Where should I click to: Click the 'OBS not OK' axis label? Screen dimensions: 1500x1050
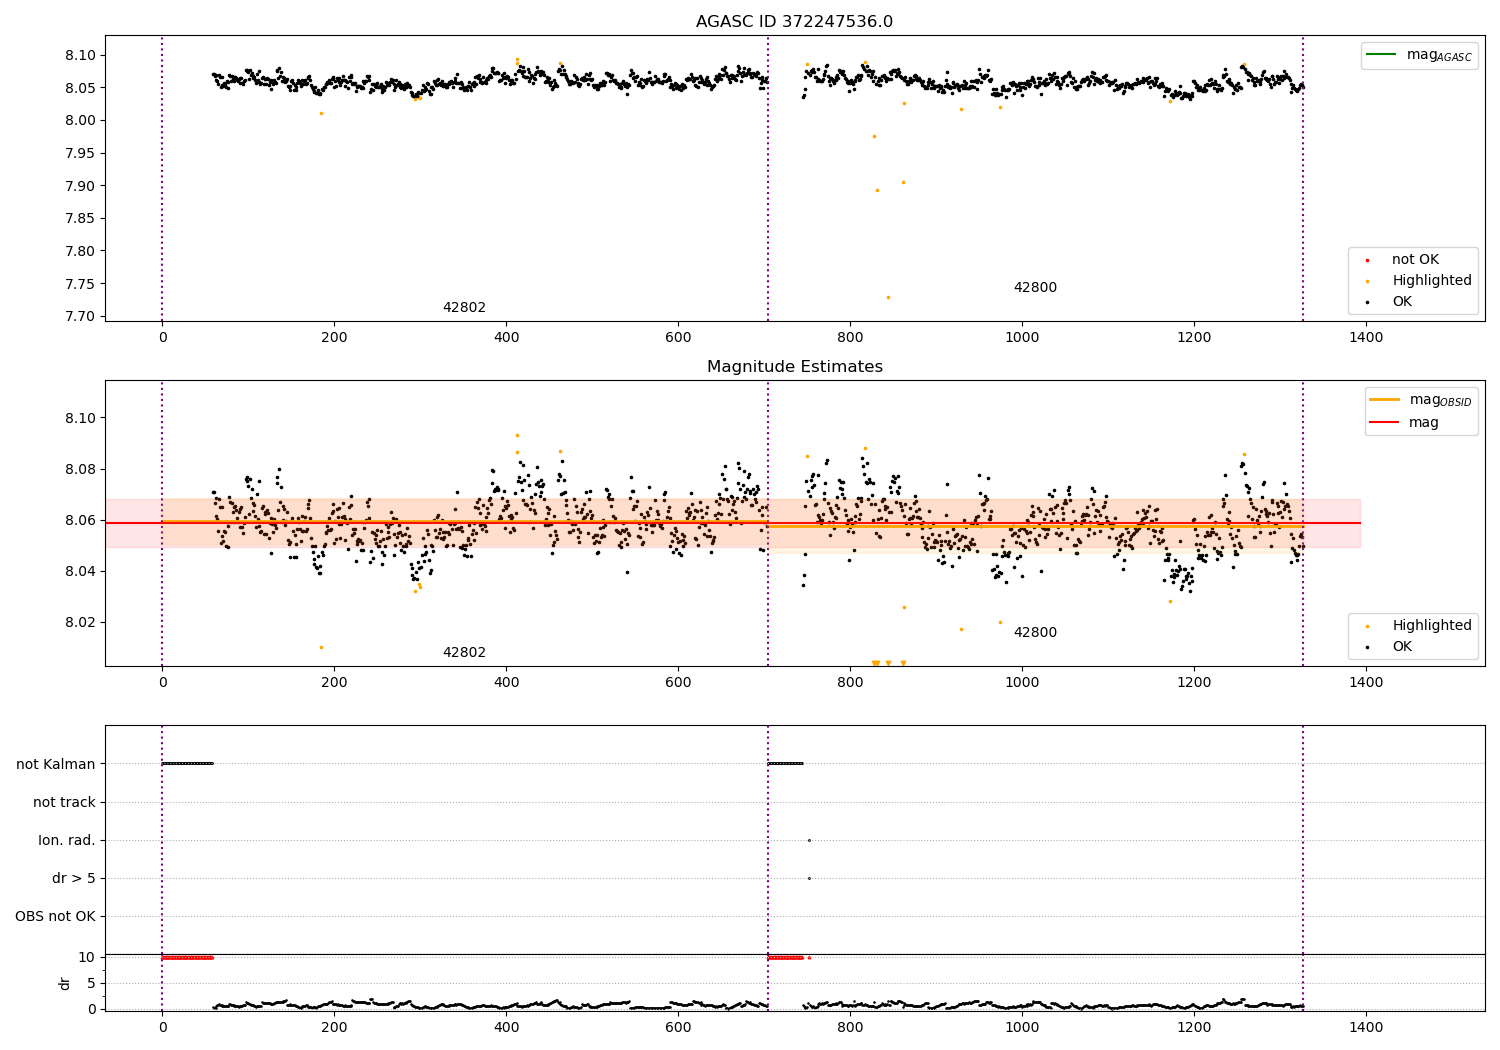[x=56, y=917]
